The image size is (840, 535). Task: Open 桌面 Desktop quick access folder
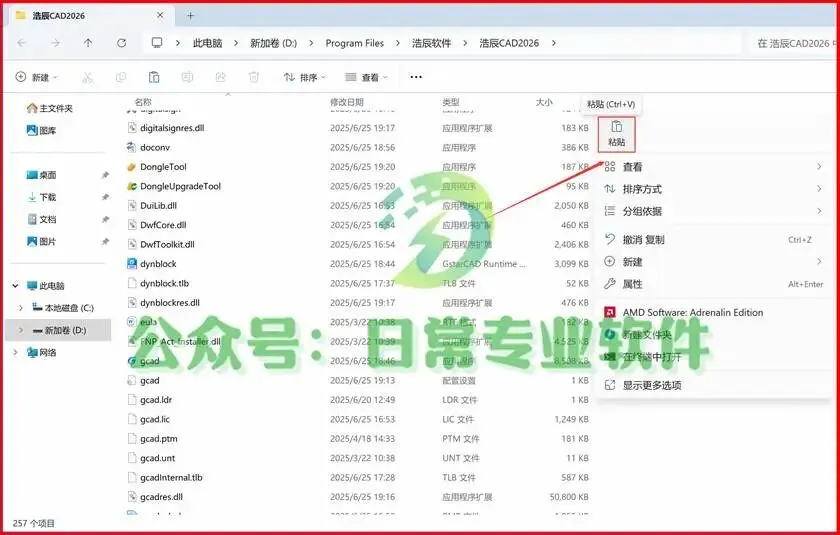(x=41, y=175)
